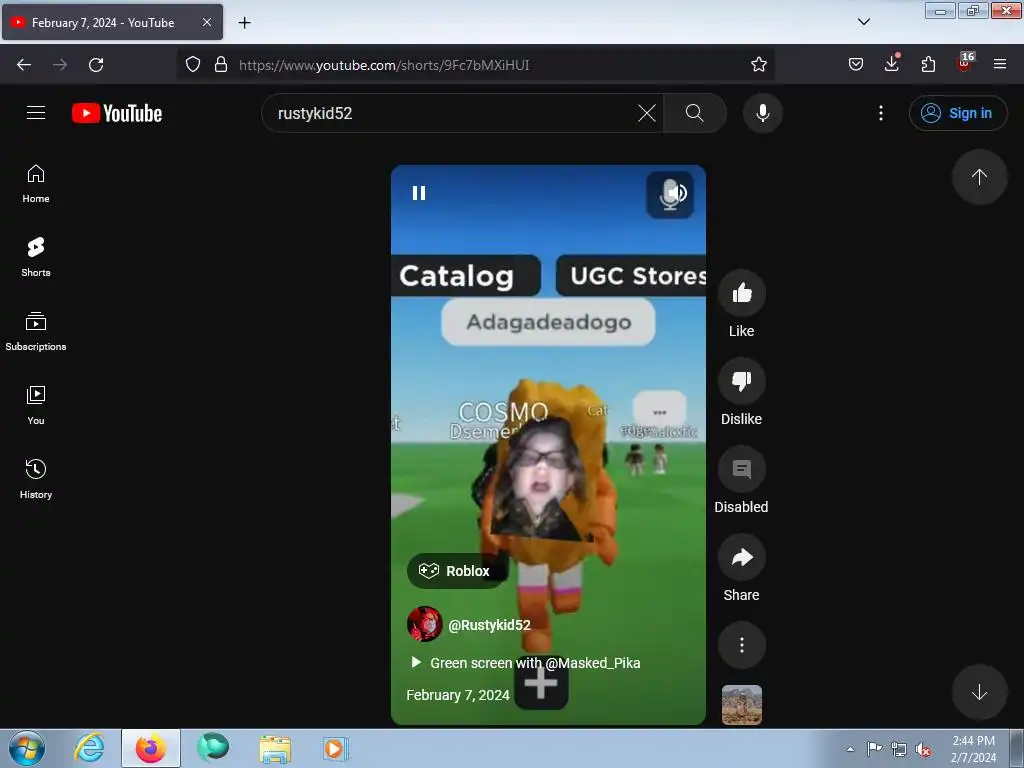Clear the rustykid52 search text
The height and width of the screenshot is (768, 1024).
click(647, 113)
